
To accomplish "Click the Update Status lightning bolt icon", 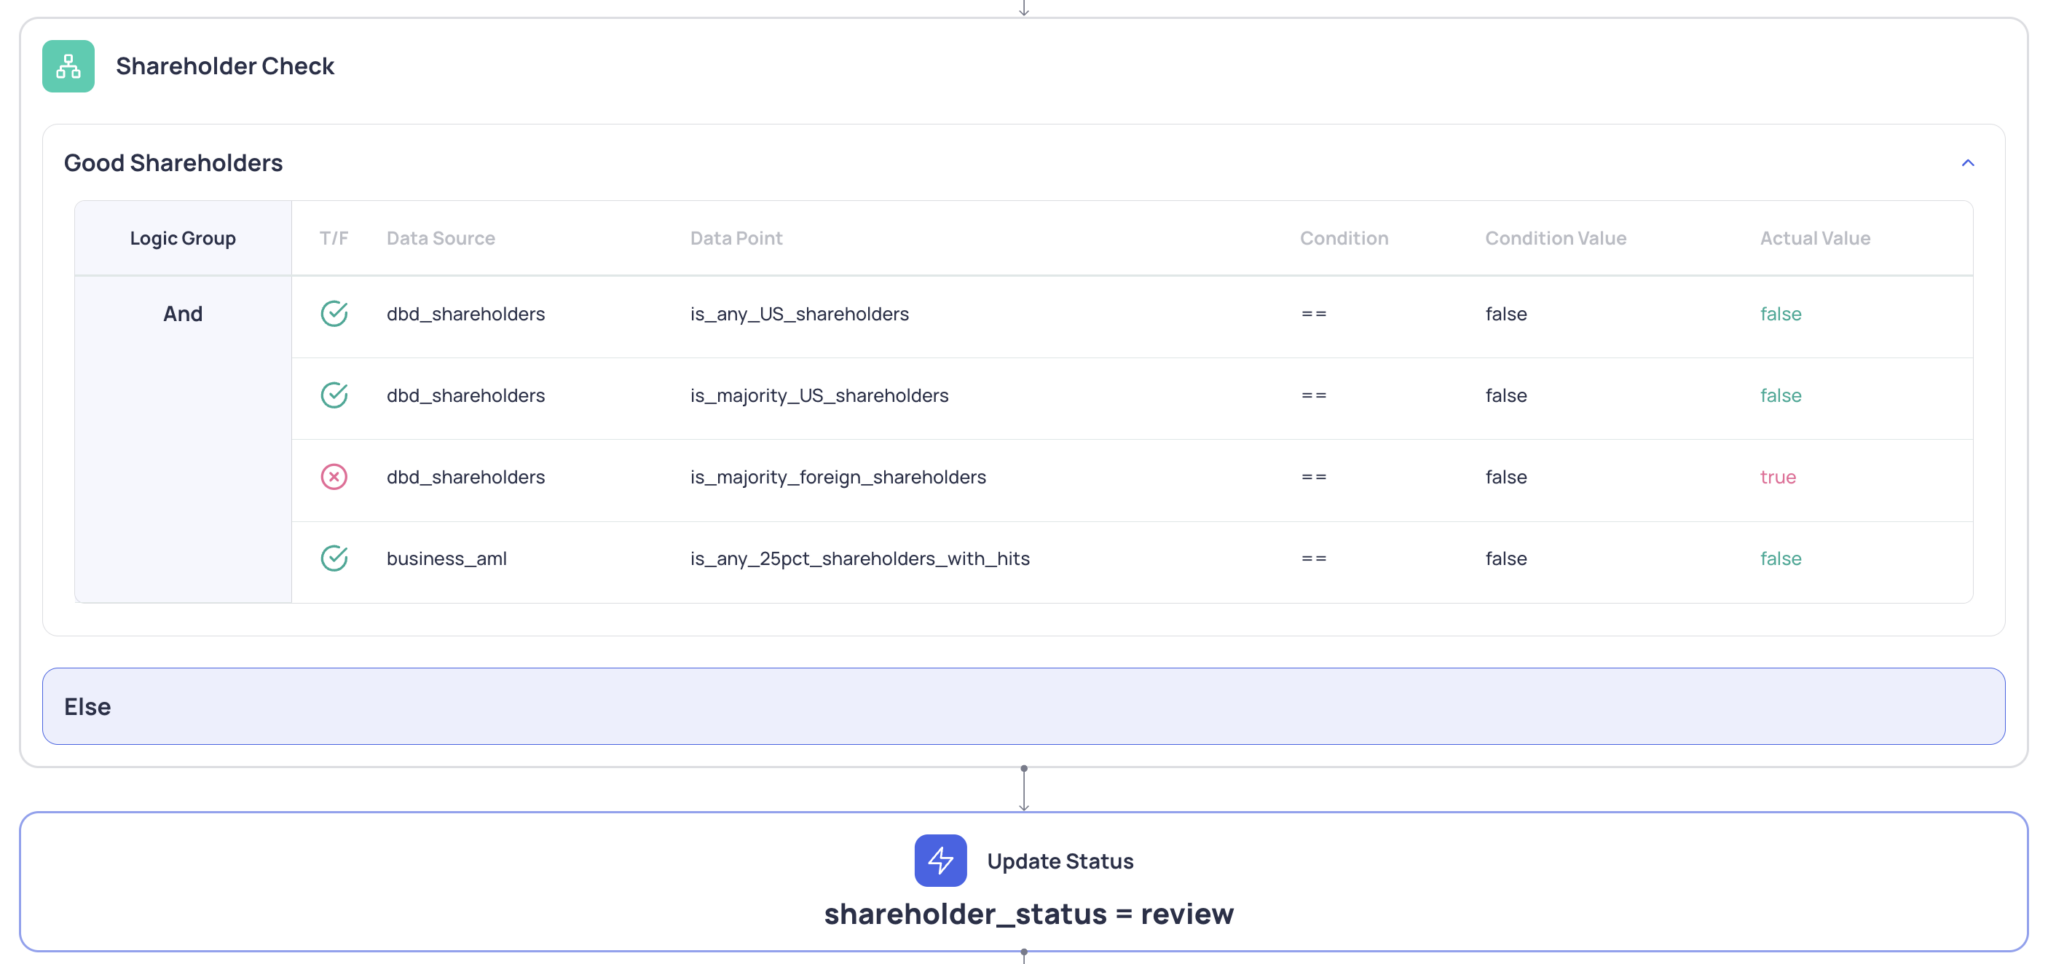I will click(x=940, y=860).
